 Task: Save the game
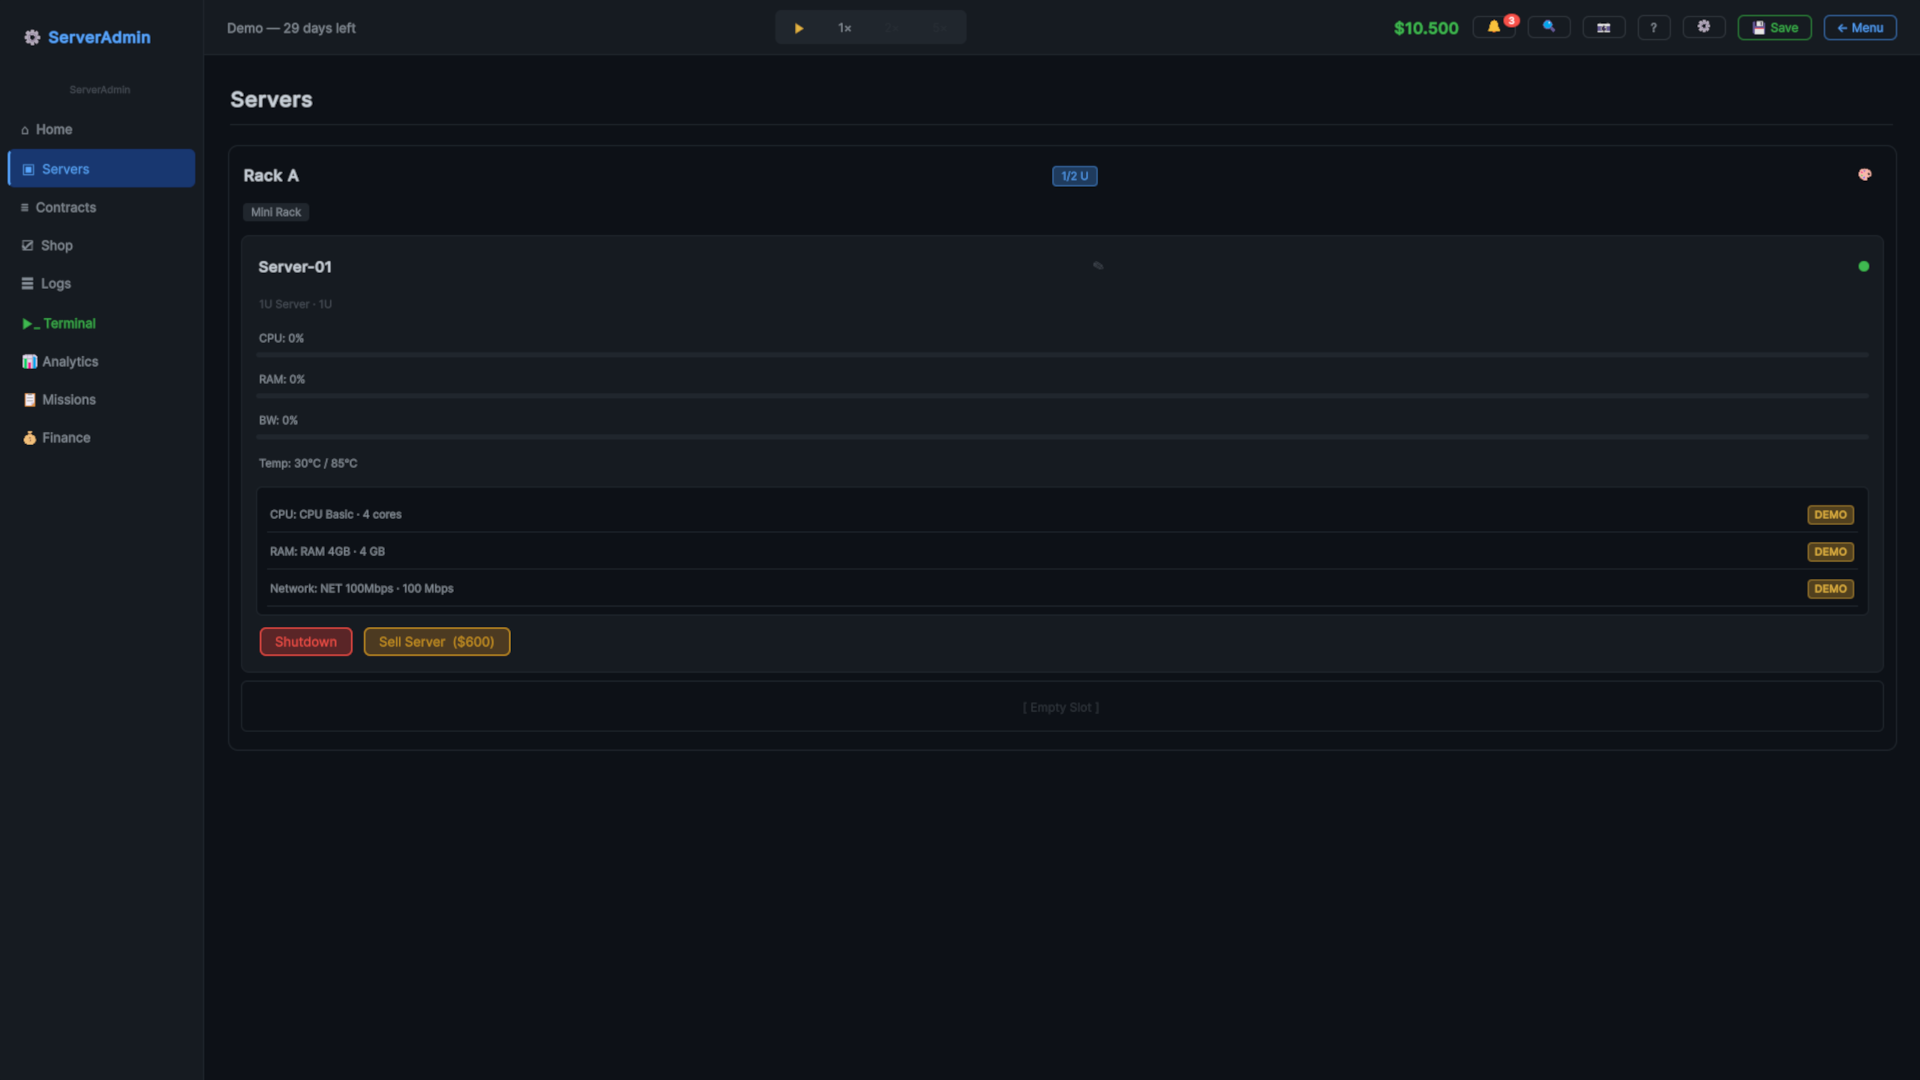tap(1775, 27)
